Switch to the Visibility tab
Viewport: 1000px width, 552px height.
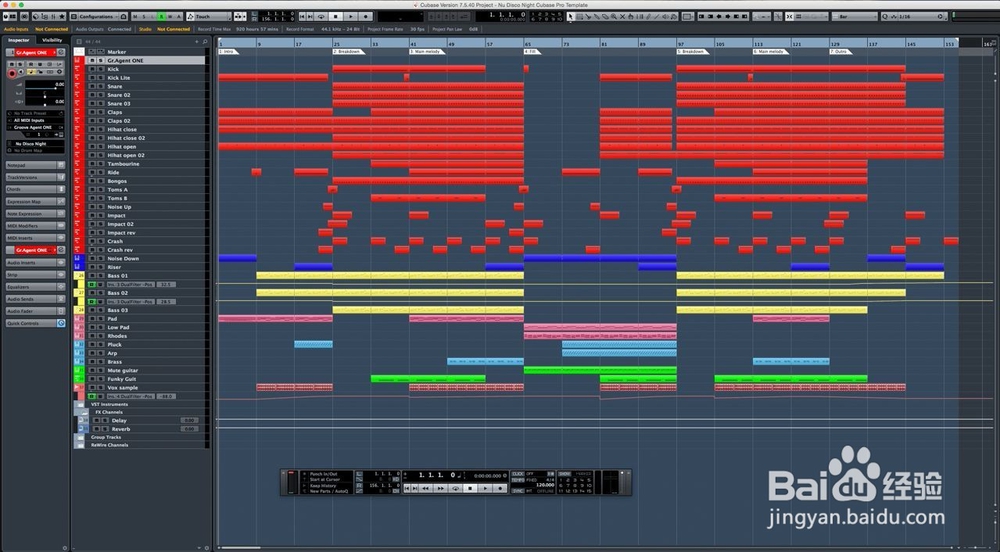pyautogui.click(x=52, y=40)
